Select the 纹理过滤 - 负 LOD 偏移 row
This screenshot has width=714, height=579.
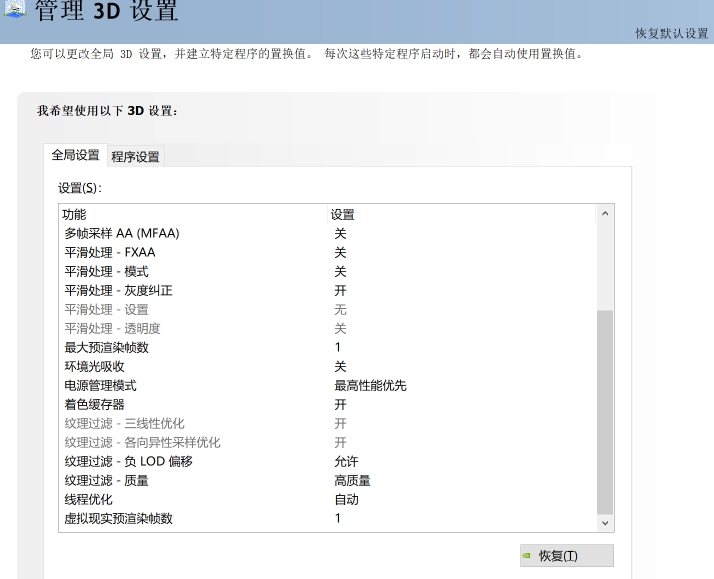pyautogui.click(x=328, y=462)
